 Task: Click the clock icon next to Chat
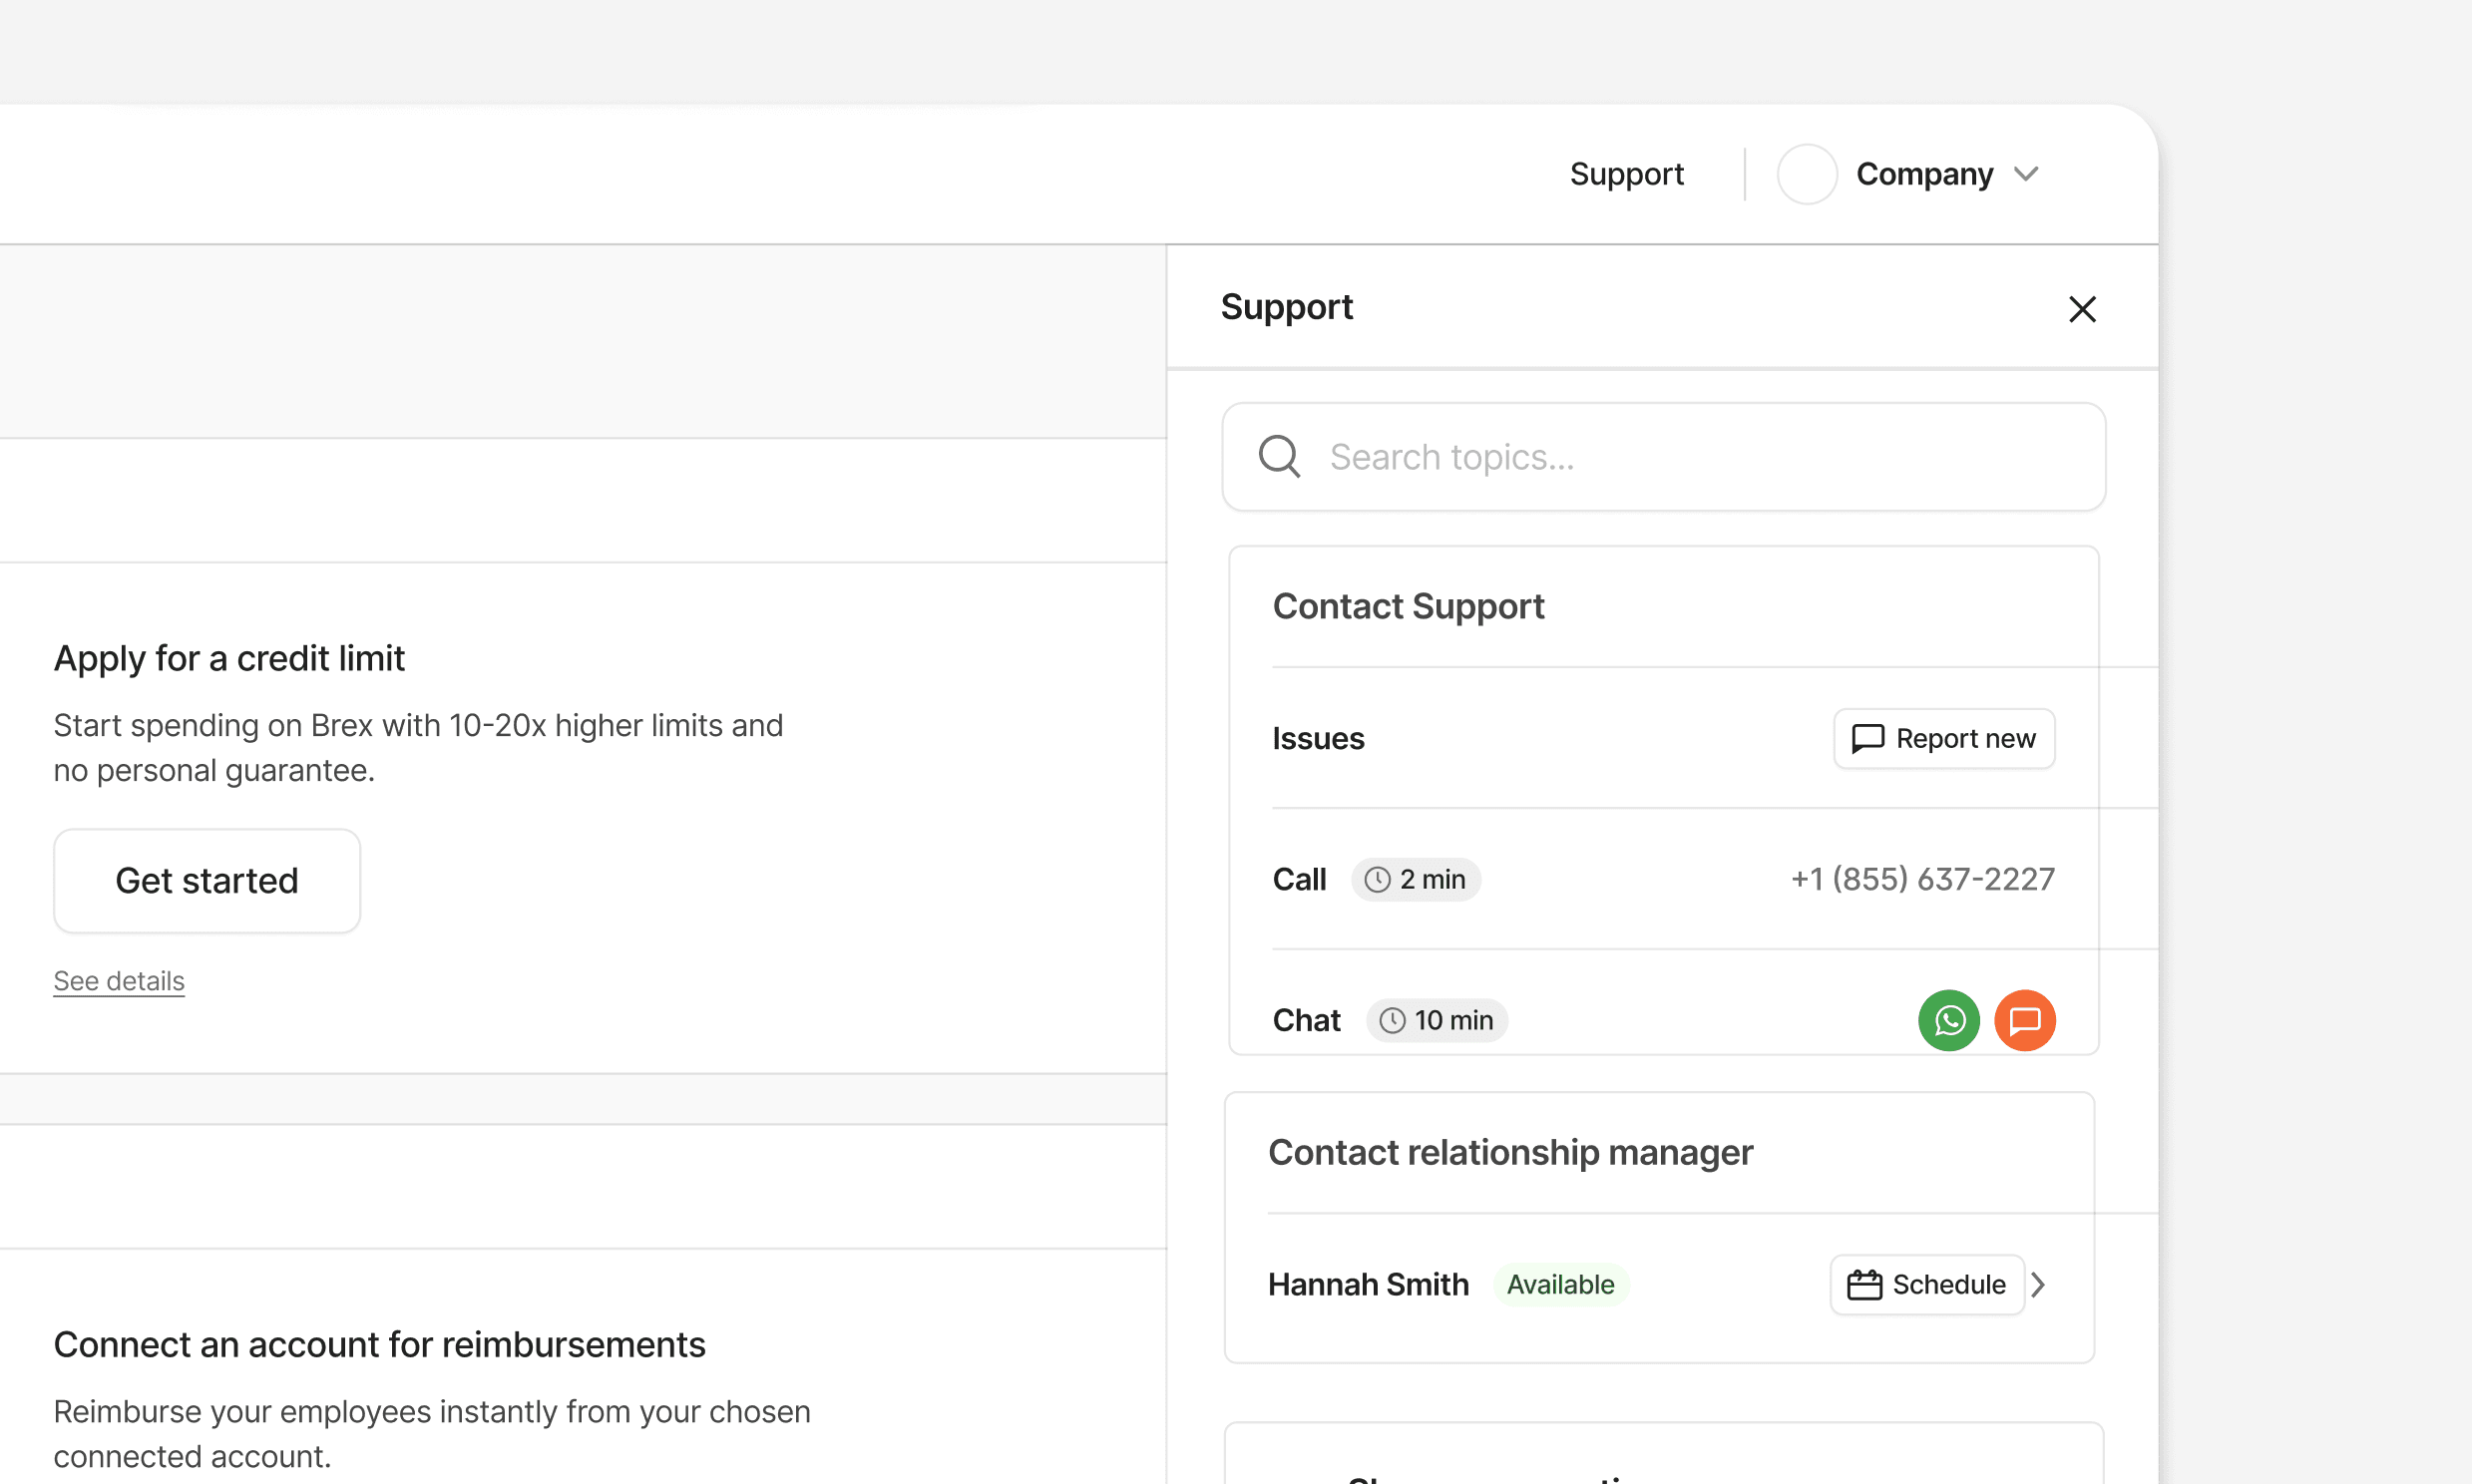coord(1391,1020)
